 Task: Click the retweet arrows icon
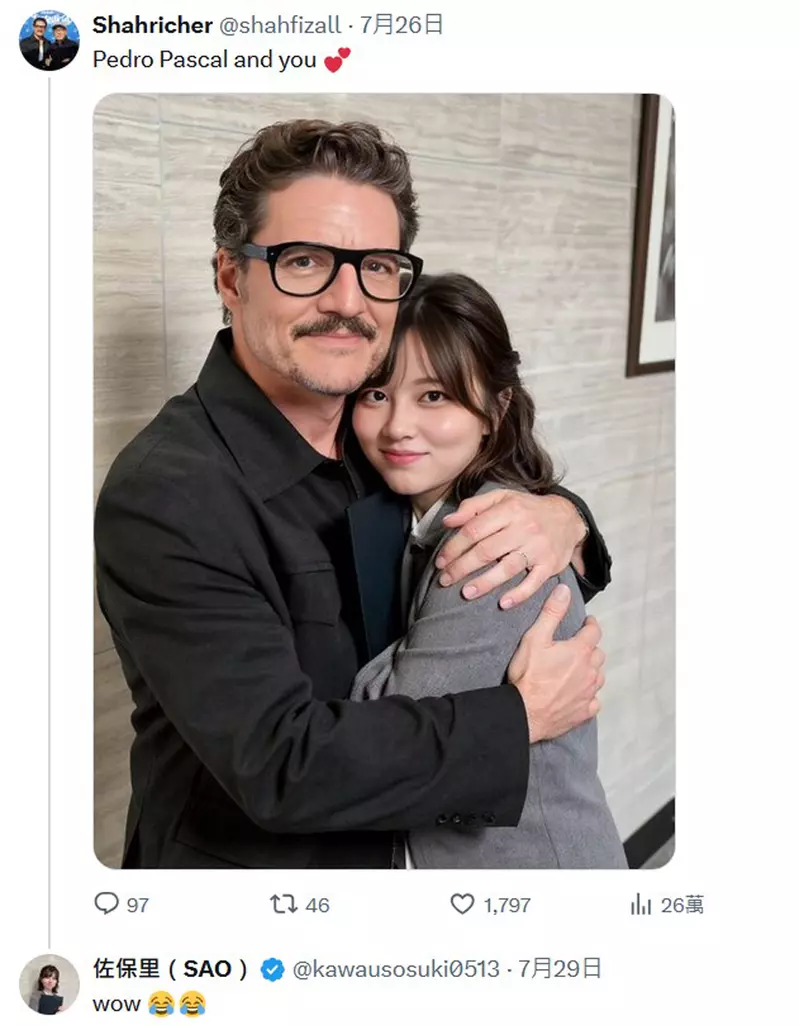click(283, 904)
